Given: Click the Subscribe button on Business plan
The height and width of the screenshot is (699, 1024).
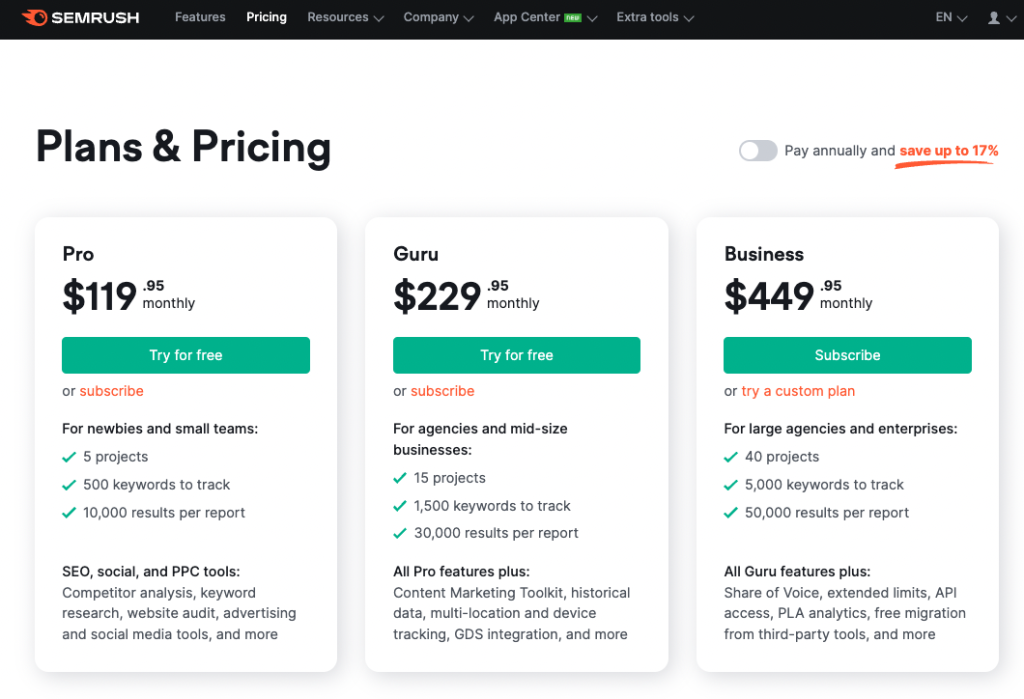Looking at the screenshot, I should pyautogui.click(x=847, y=355).
